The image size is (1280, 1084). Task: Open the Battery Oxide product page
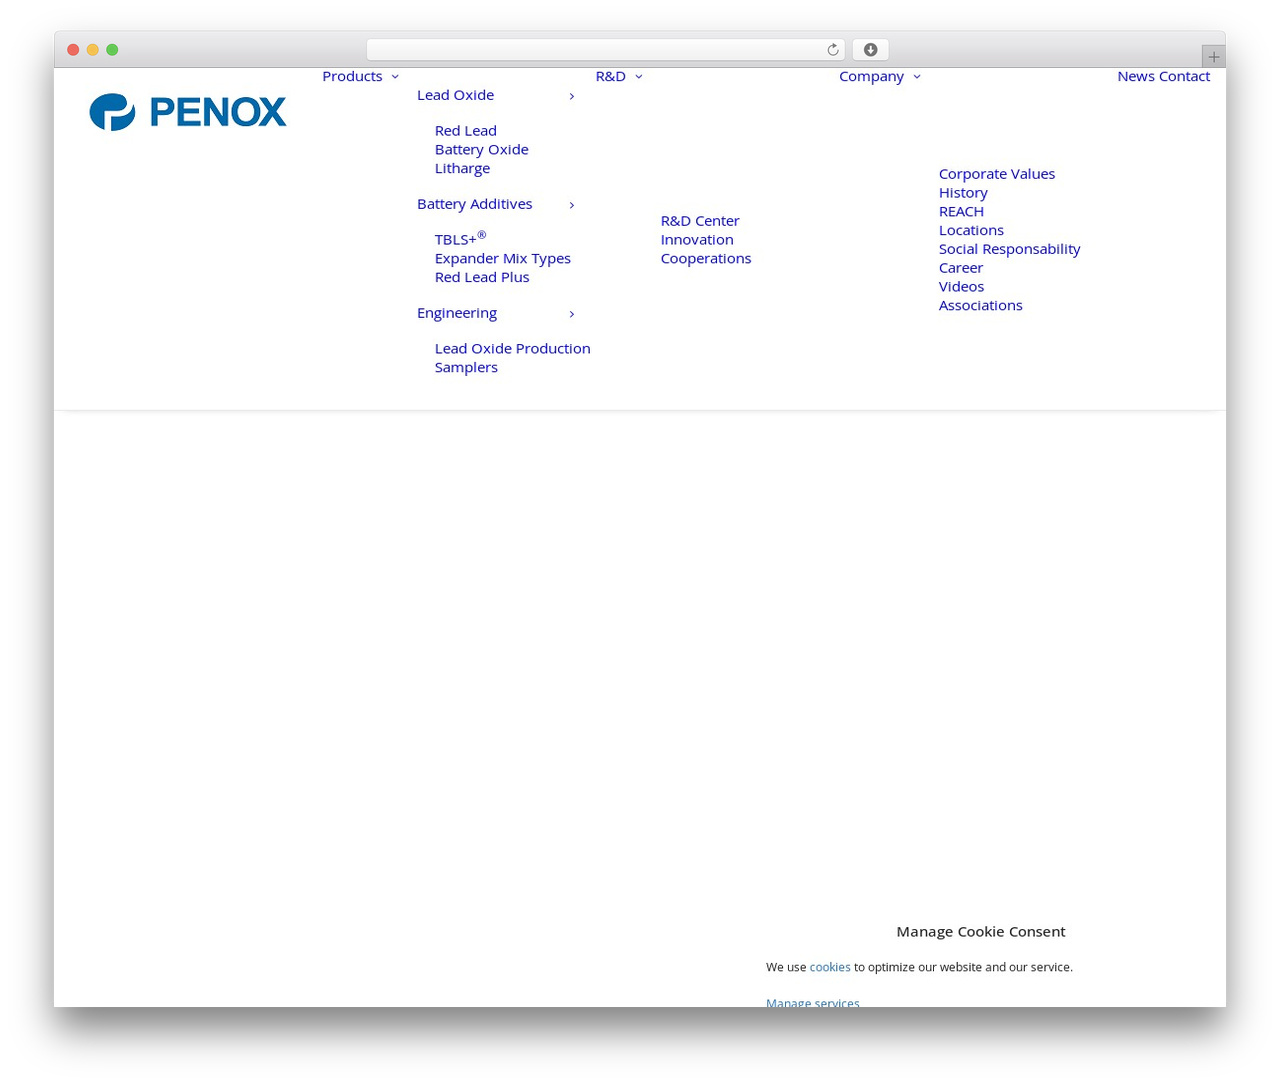click(482, 150)
